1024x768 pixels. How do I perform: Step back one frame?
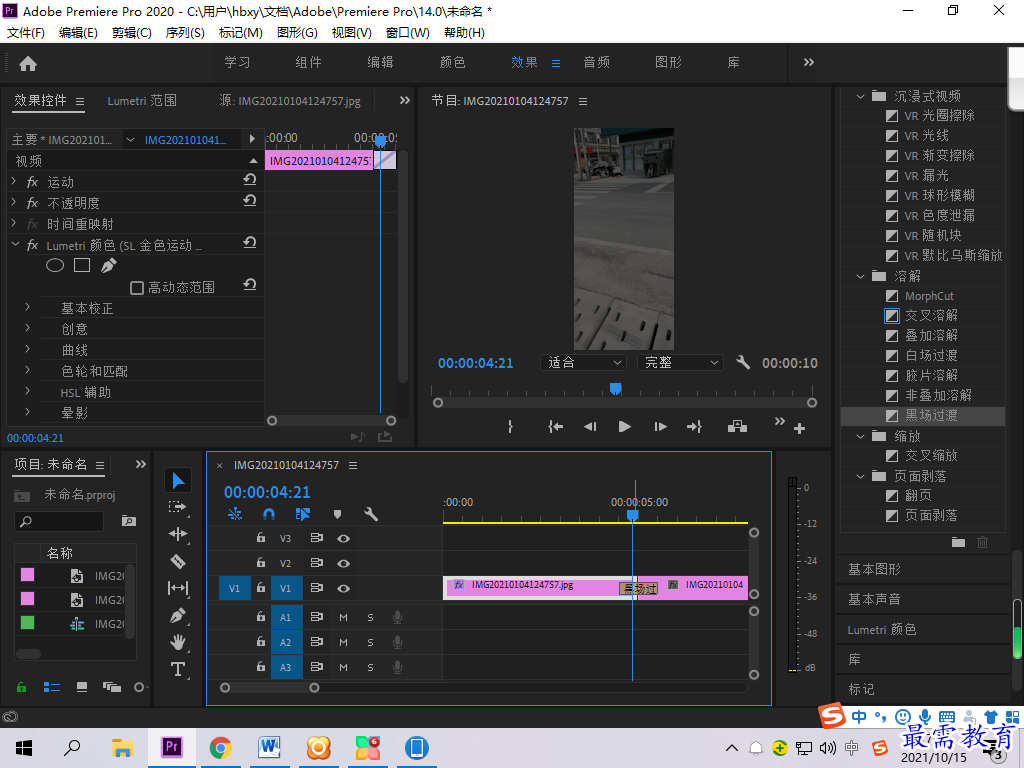(x=590, y=426)
